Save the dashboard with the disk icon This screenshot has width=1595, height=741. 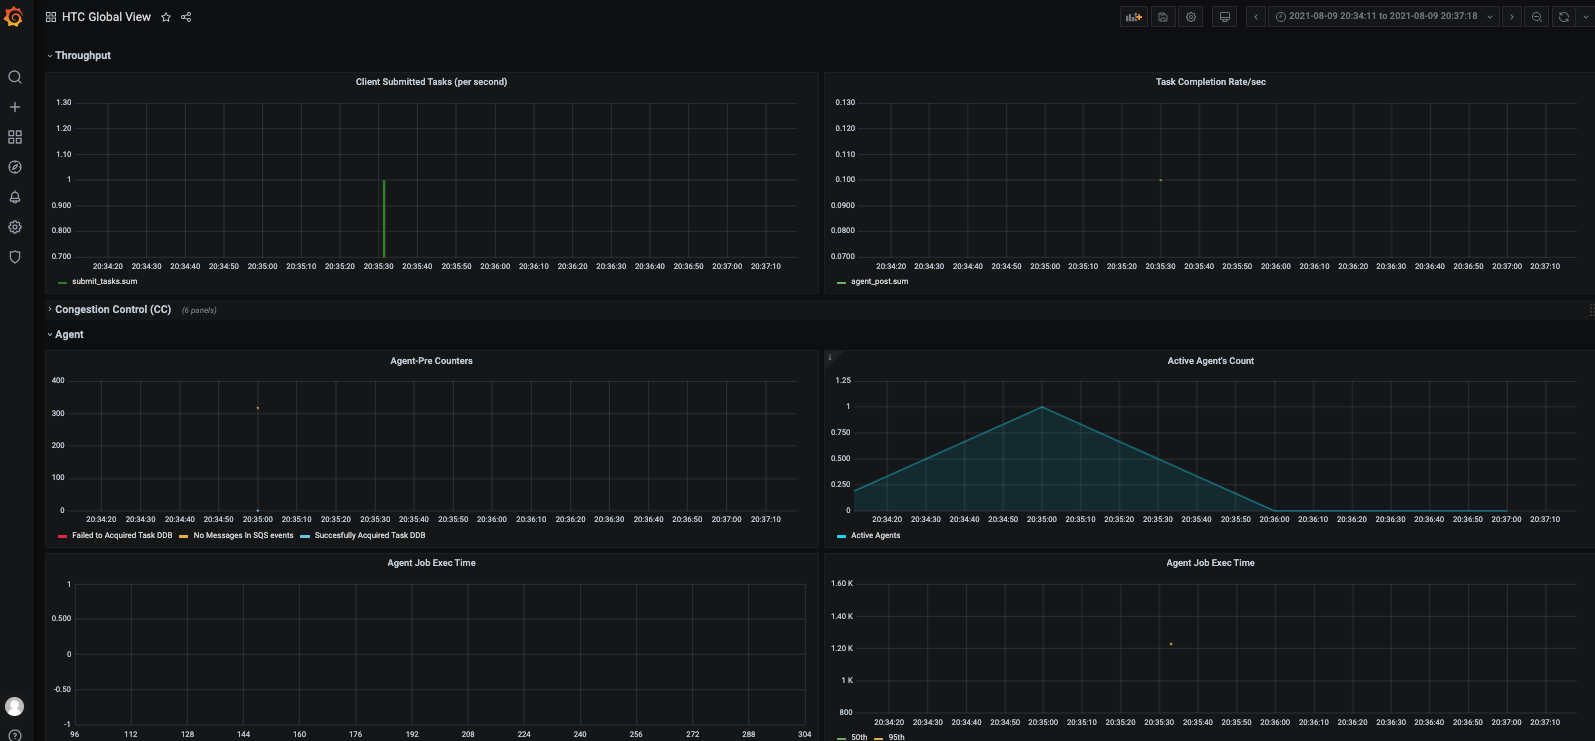click(x=1162, y=17)
